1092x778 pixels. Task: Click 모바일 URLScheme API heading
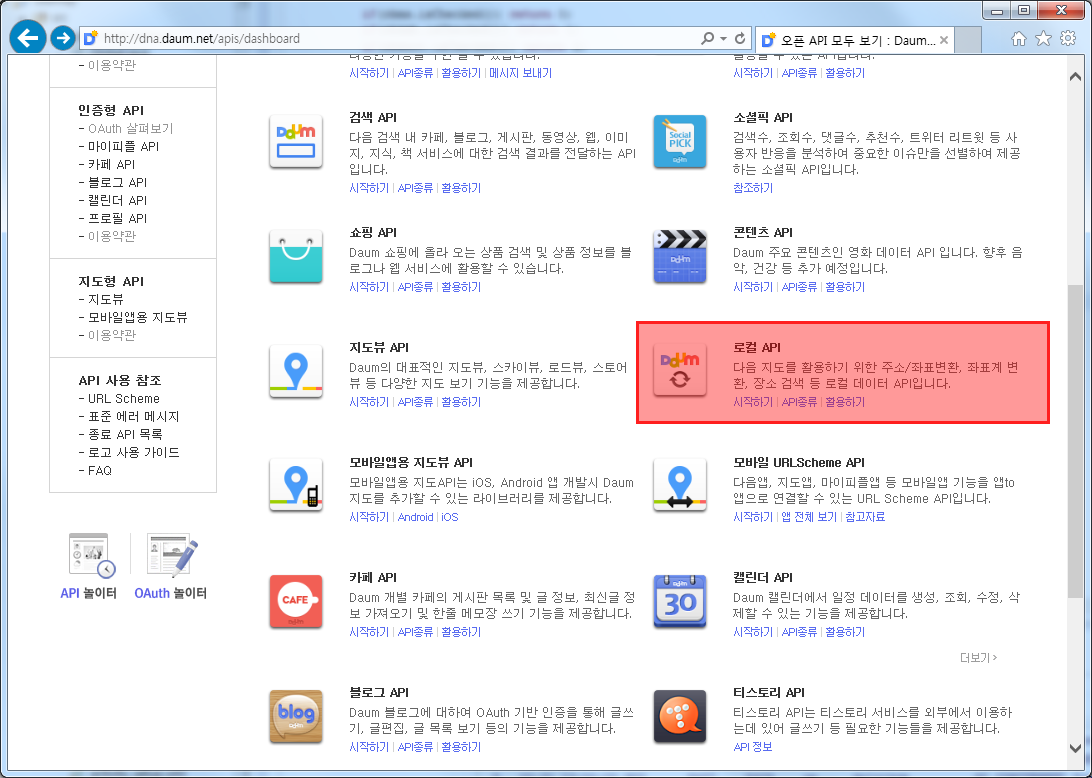(799, 462)
